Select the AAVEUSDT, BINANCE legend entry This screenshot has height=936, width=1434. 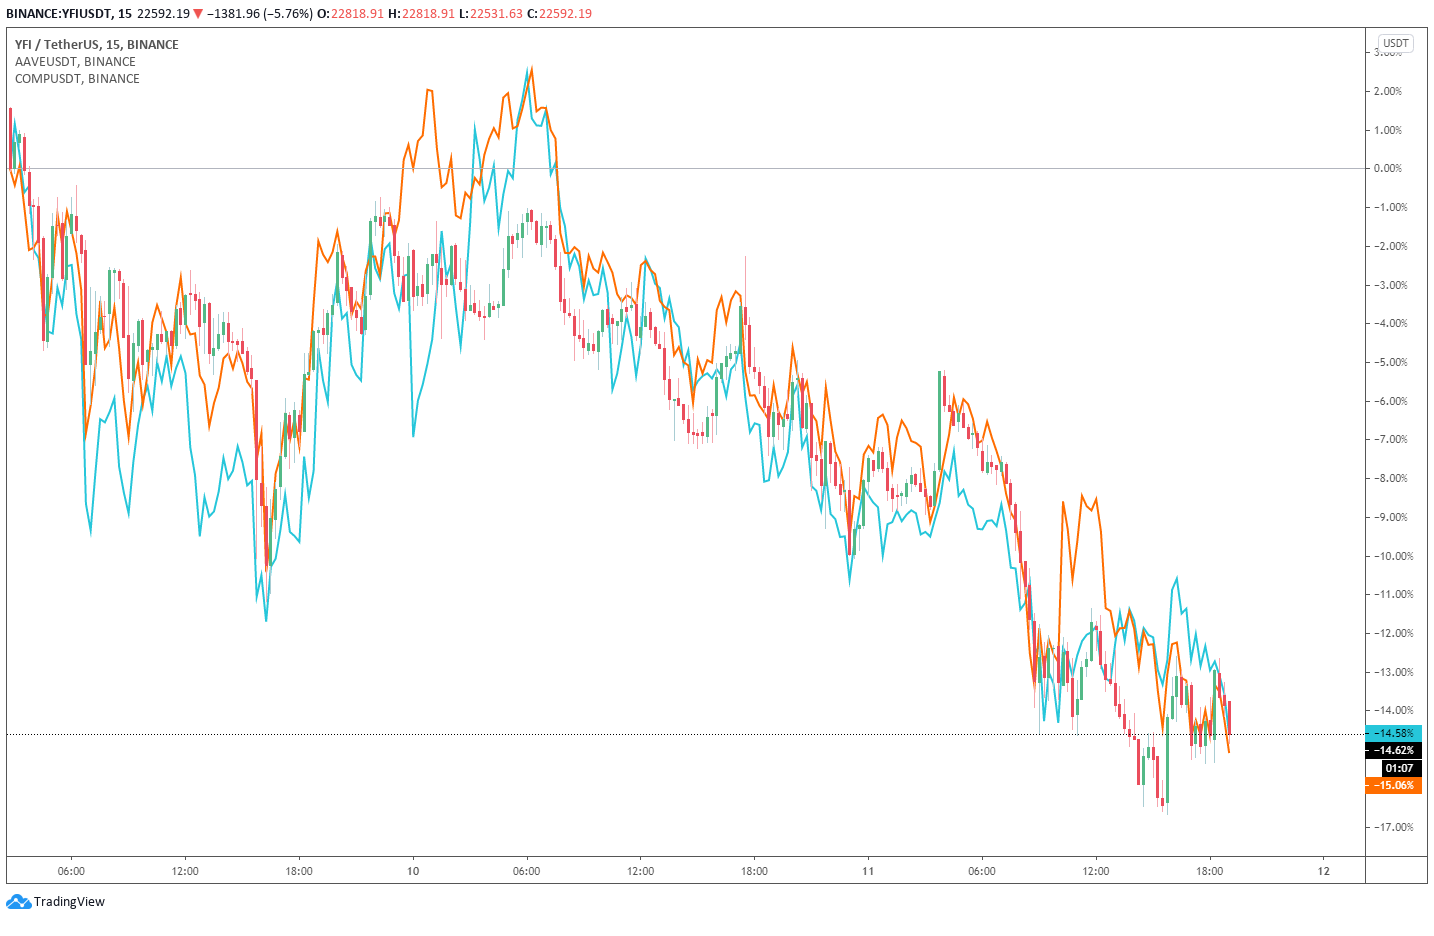[x=75, y=62]
